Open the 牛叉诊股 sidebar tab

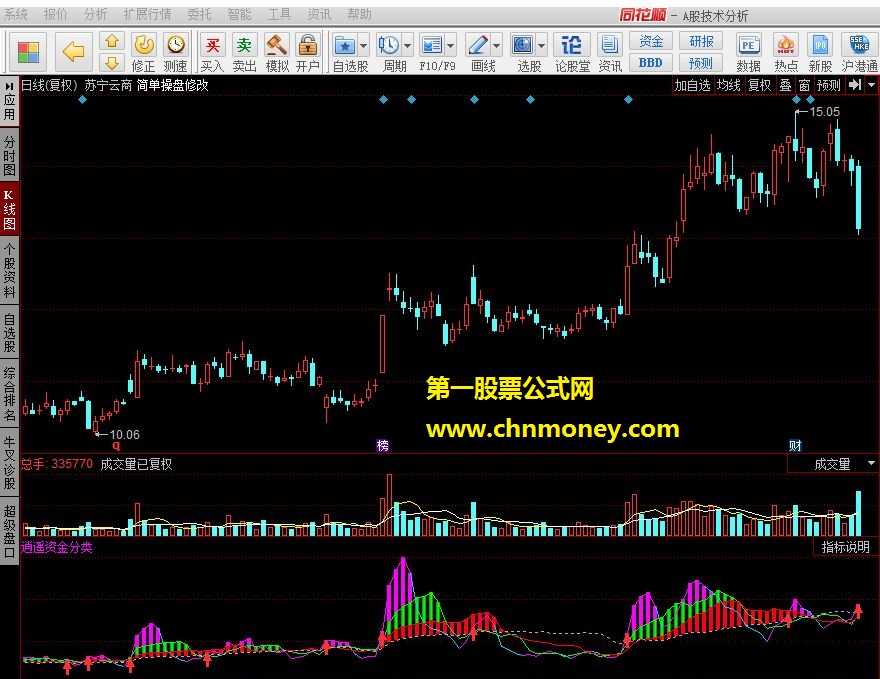coord(9,461)
